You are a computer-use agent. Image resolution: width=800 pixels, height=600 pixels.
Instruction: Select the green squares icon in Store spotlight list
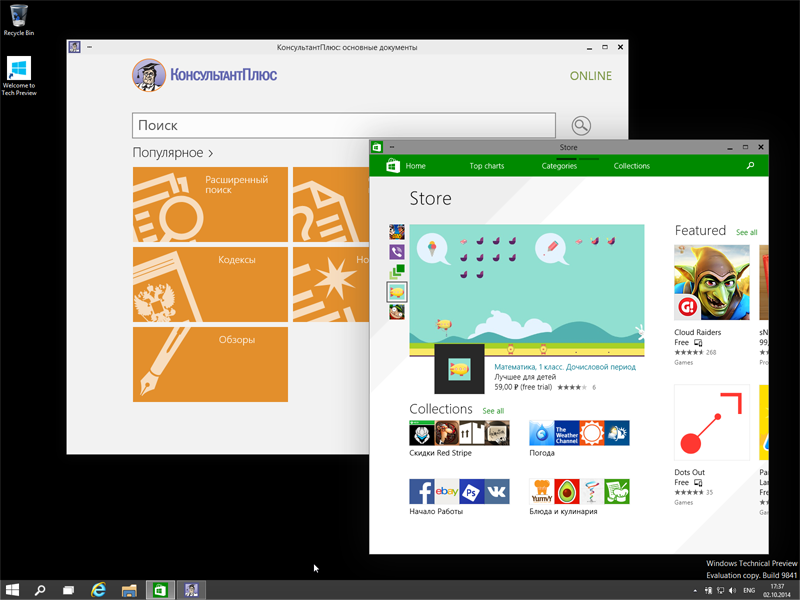click(397, 271)
